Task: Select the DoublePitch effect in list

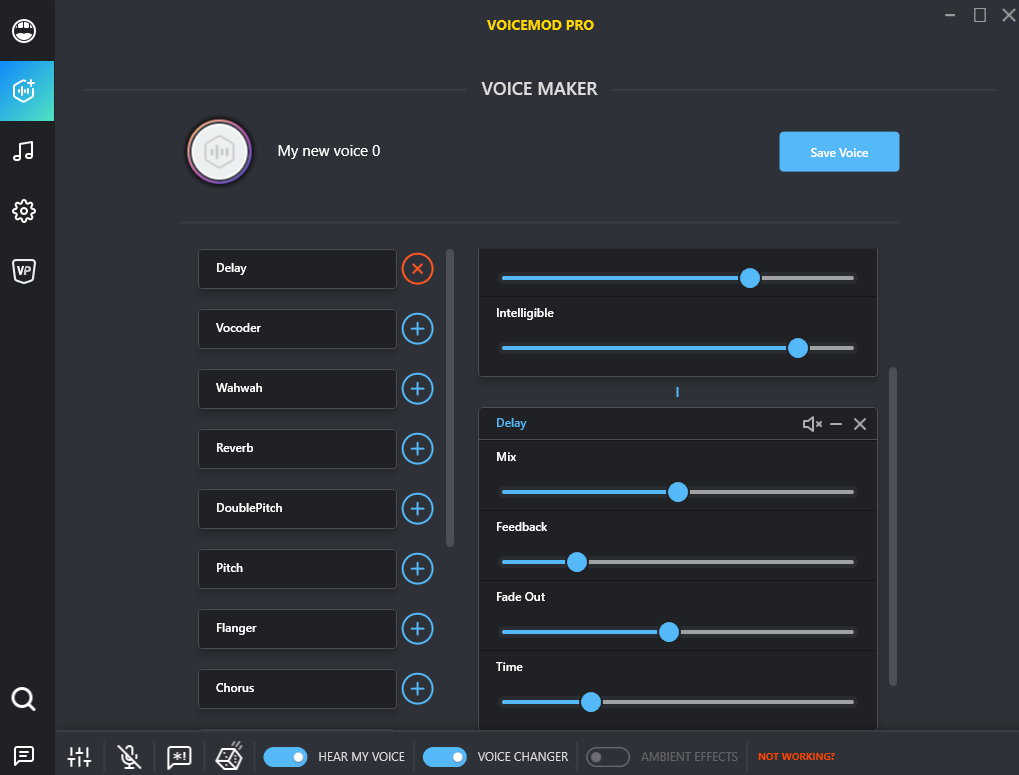Action: 297,509
